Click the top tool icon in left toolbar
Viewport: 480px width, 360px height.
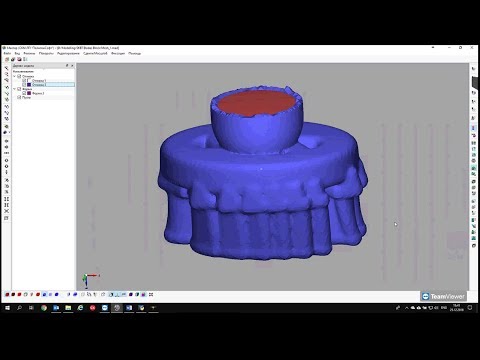[x=6, y=68]
